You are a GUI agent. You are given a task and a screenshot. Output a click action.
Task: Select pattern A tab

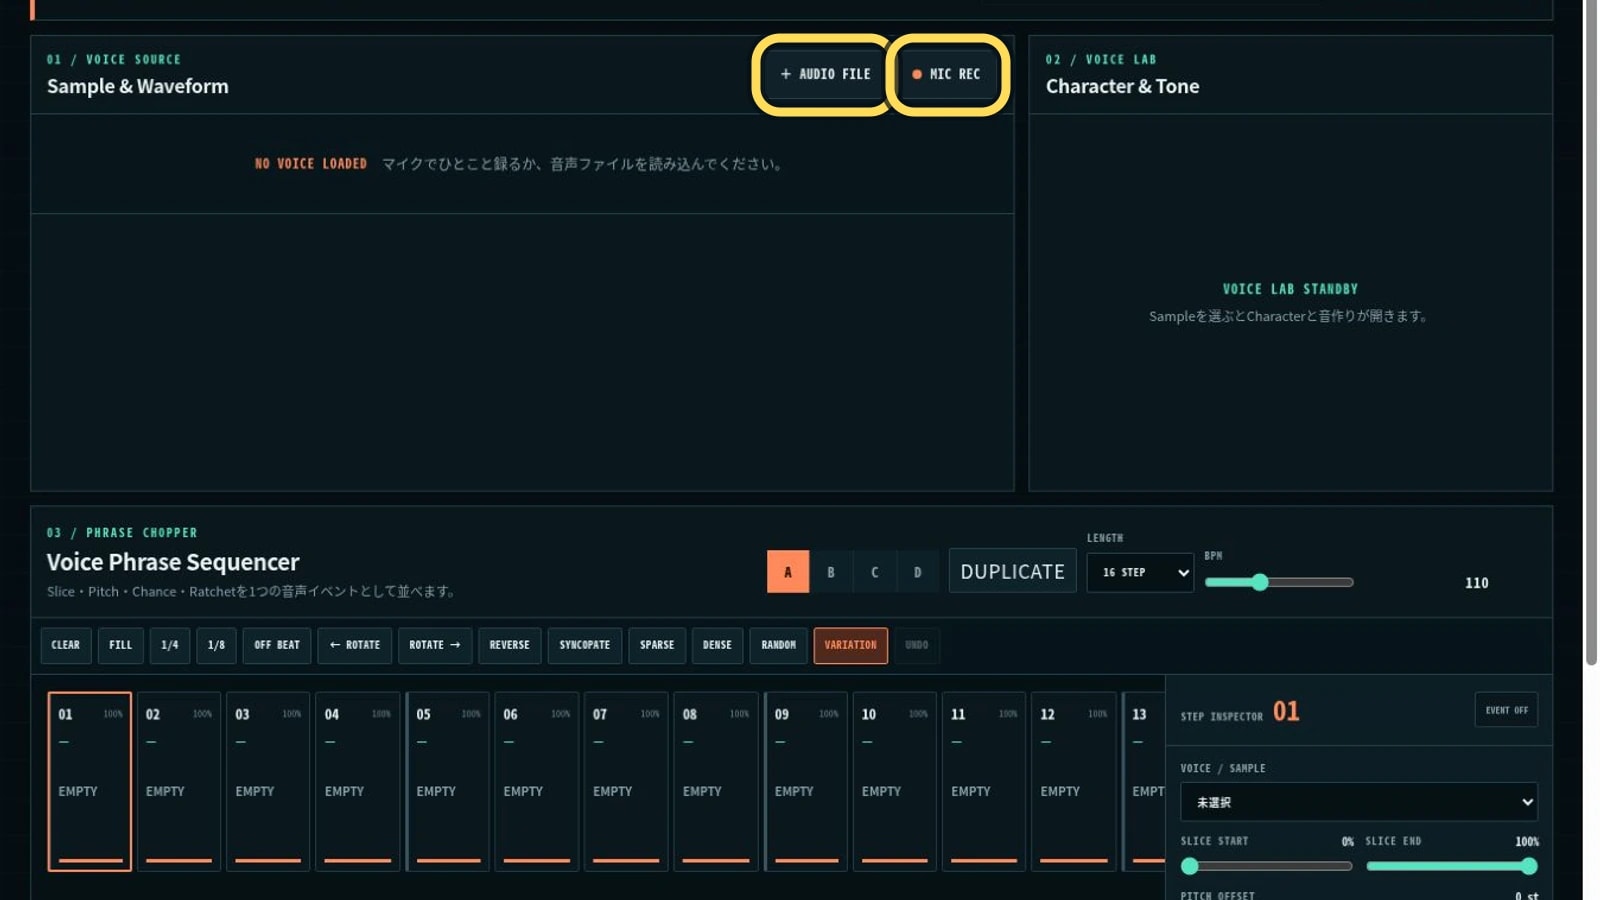tap(788, 572)
